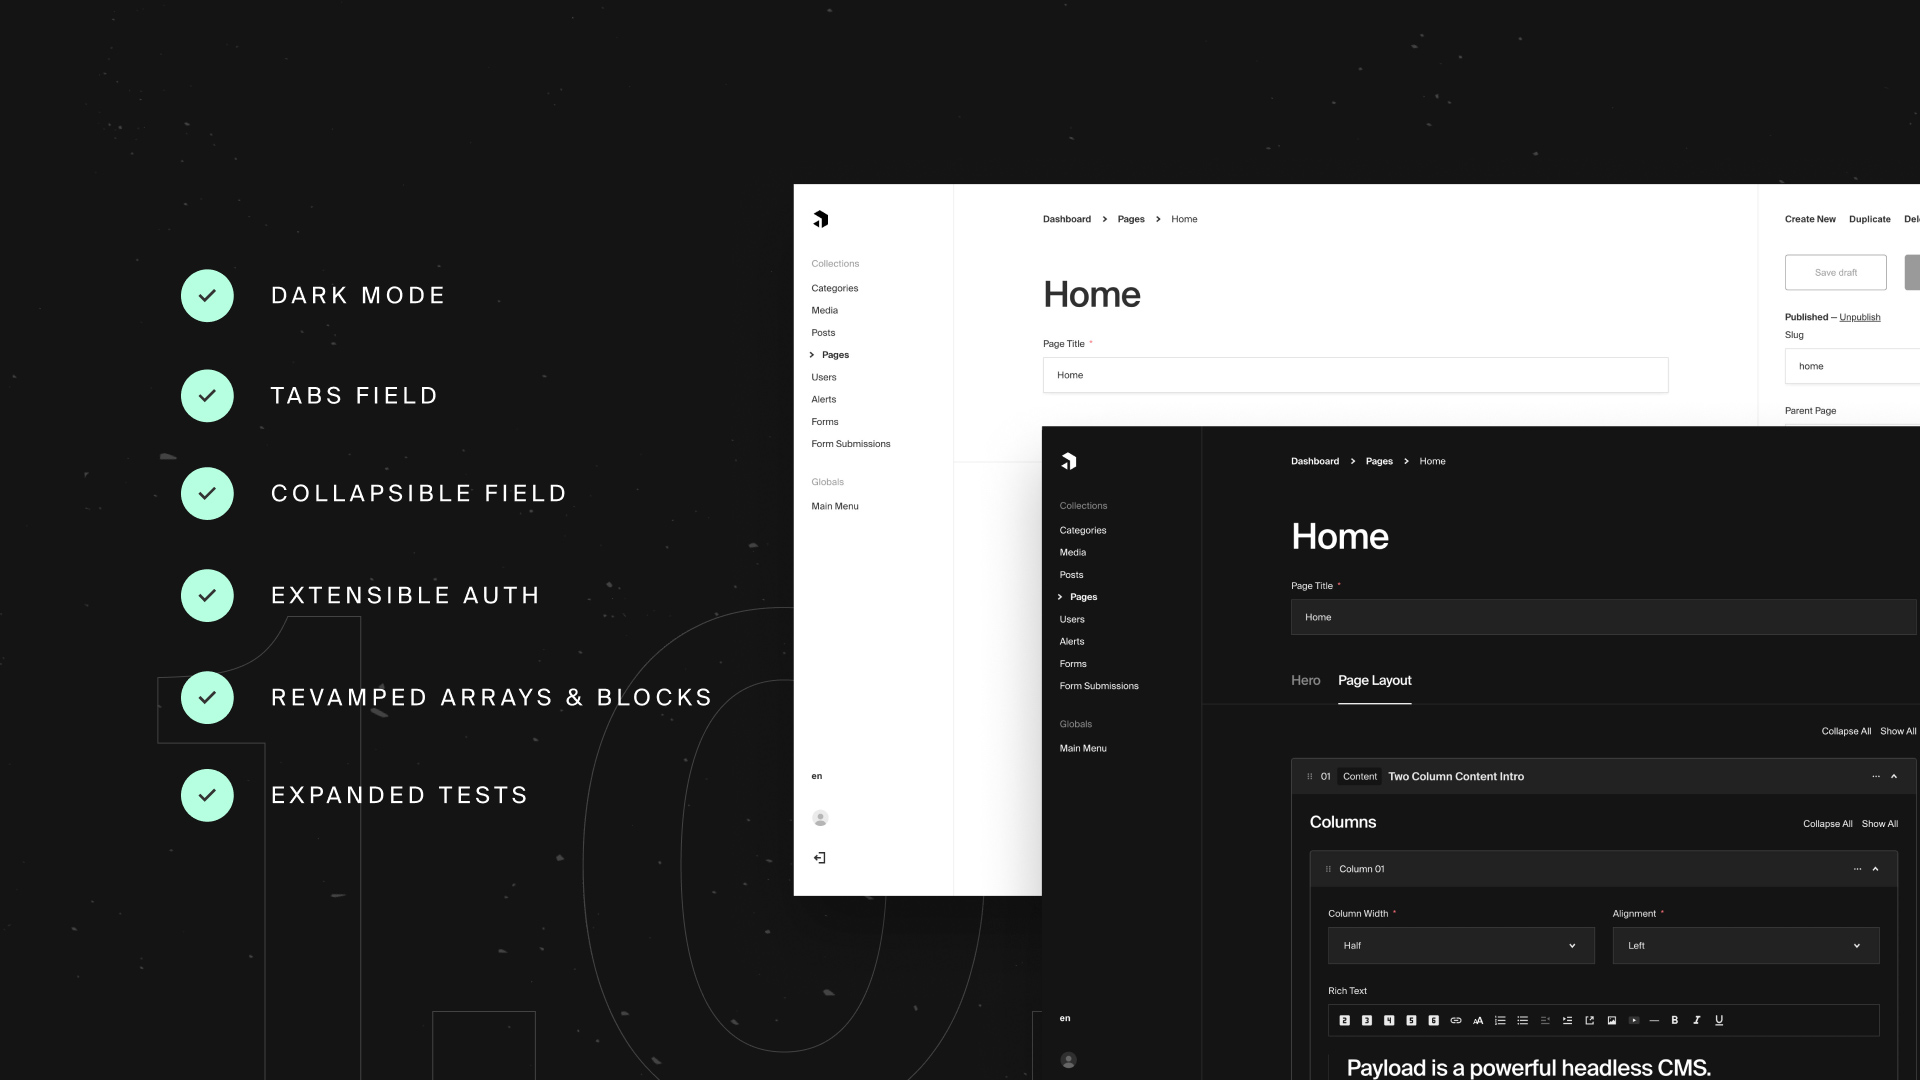The height and width of the screenshot is (1080, 1920).
Task: Switch to the Hero tab
Action: (x=1305, y=679)
